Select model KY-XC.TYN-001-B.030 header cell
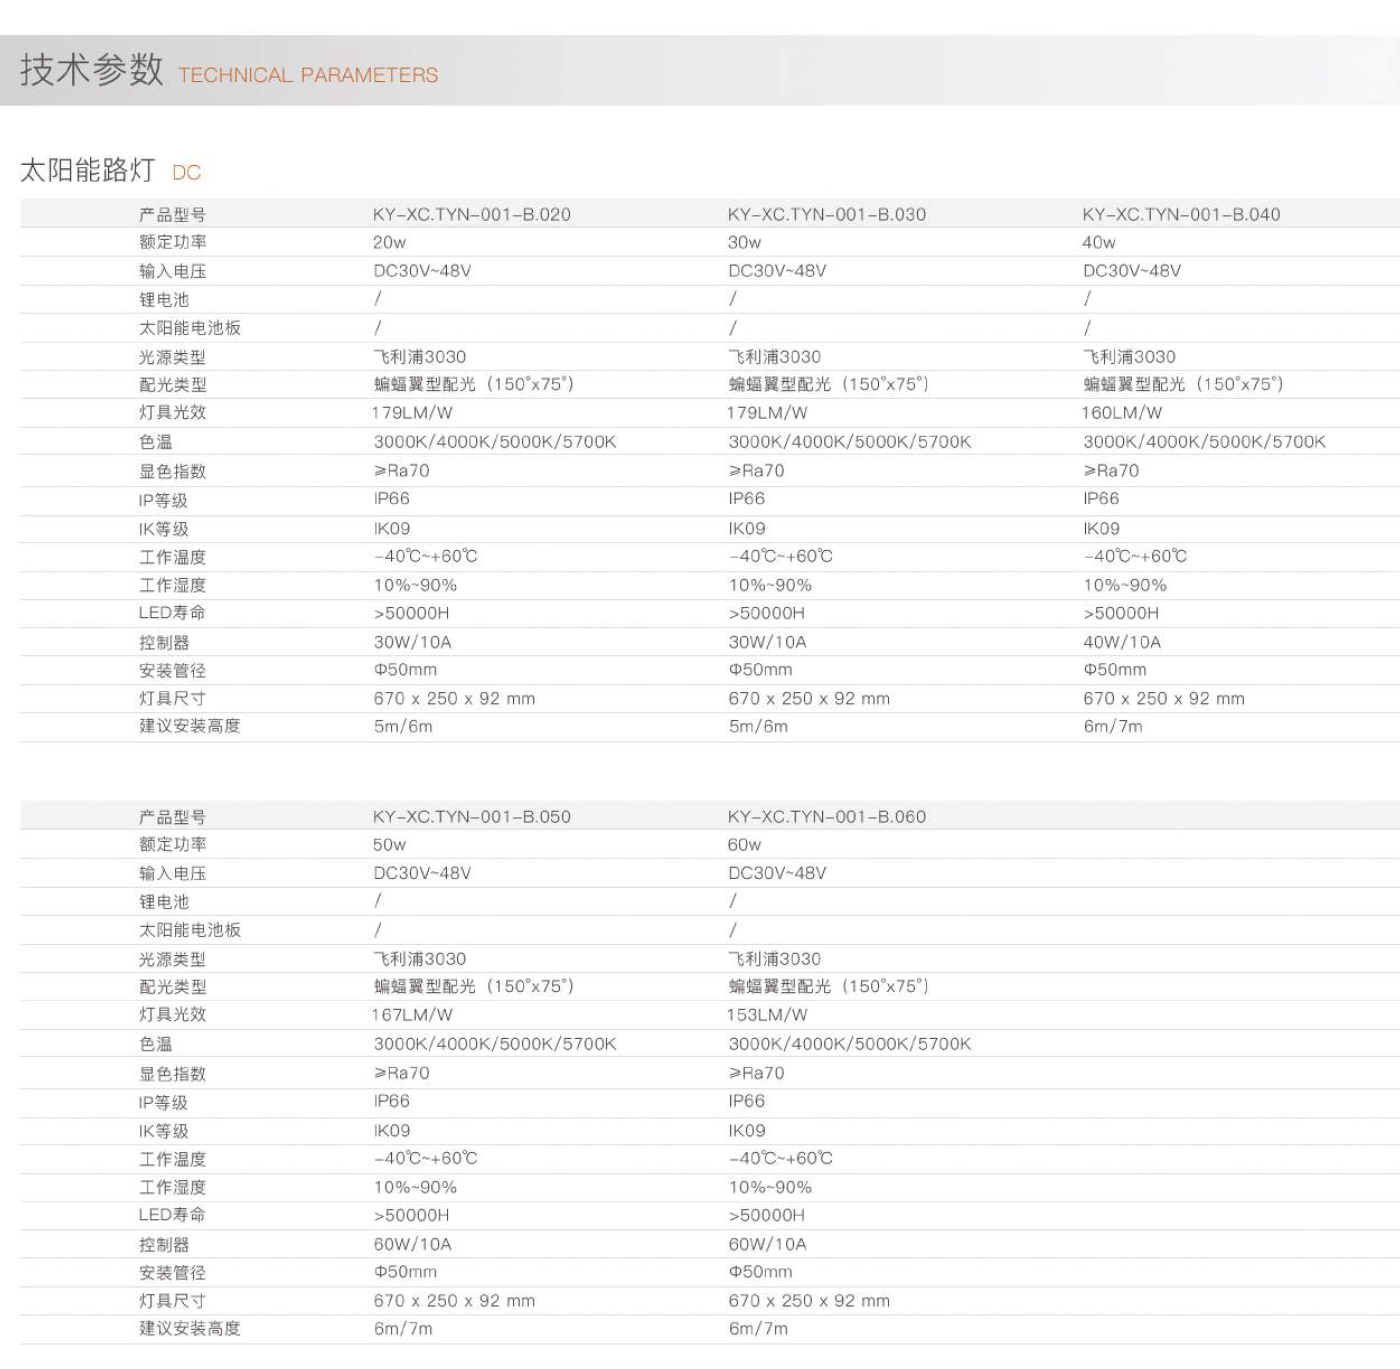 click(826, 214)
